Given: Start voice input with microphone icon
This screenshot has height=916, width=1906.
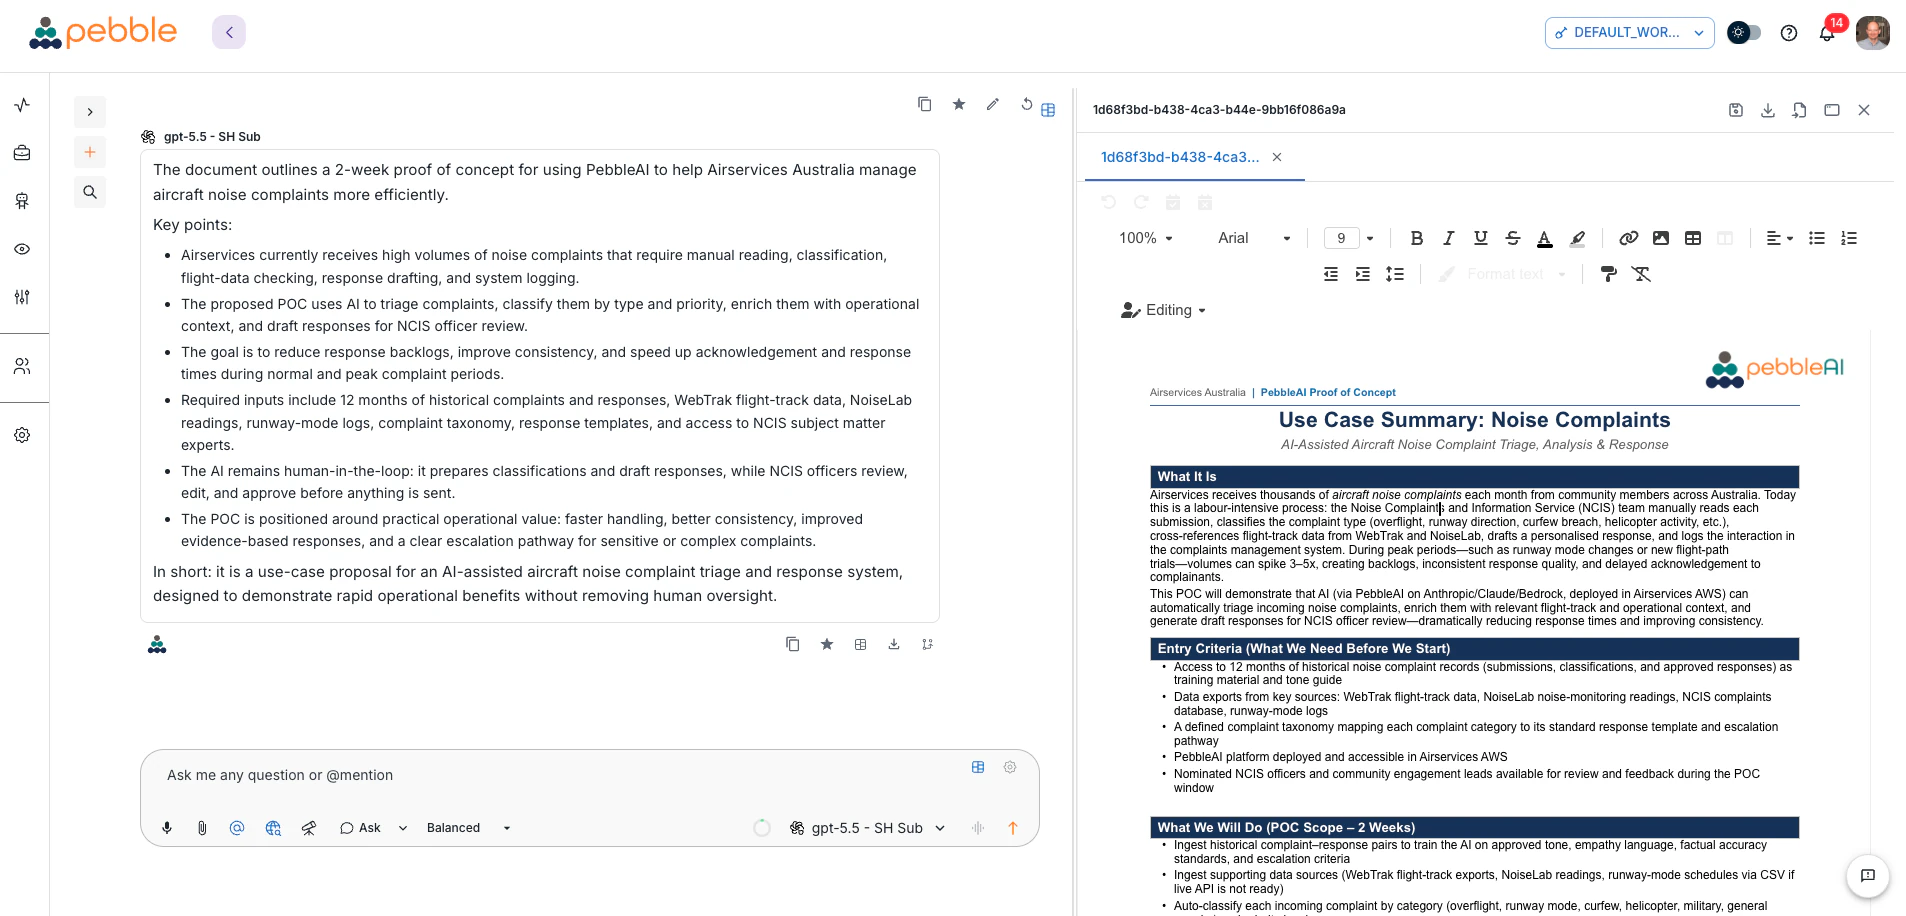Looking at the screenshot, I should click(x=167, y=828).
